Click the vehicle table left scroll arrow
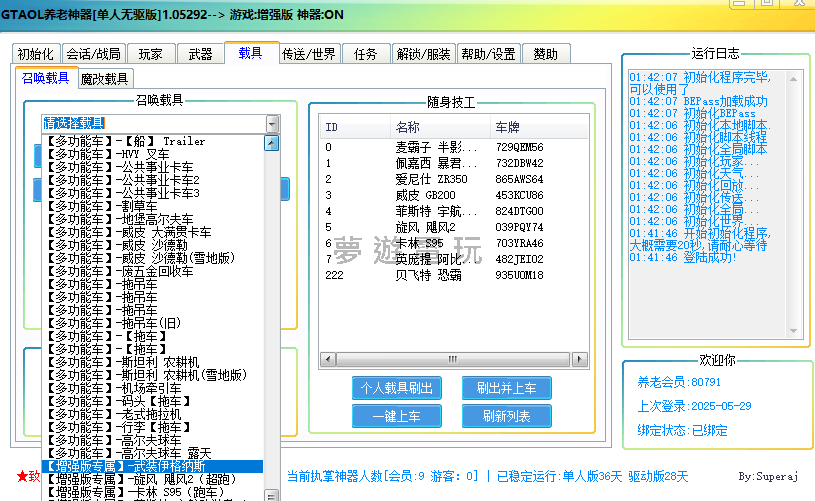 pos(327,360)
